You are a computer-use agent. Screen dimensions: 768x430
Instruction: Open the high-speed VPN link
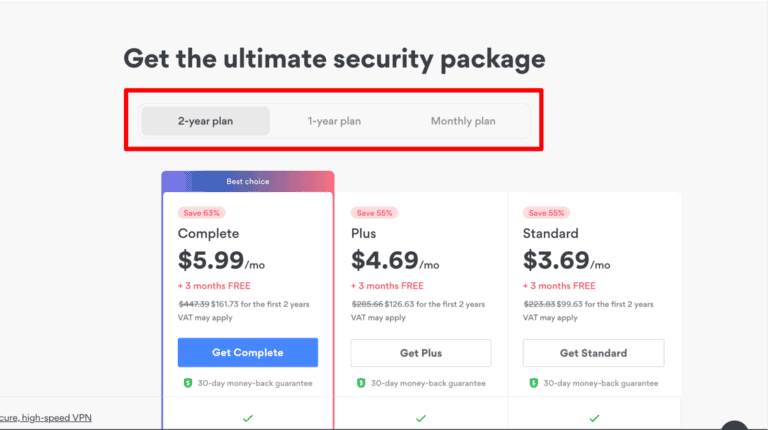pos(45,417)
